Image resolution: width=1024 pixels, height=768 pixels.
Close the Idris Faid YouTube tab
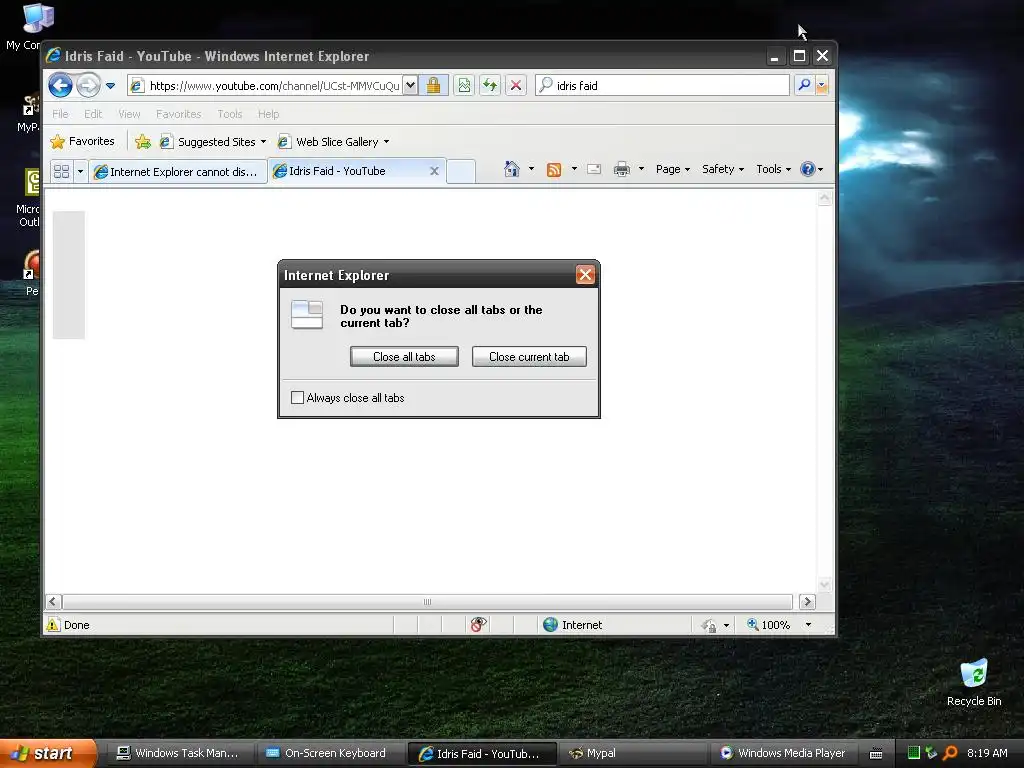pyautogui.click(x=434, y=171)
